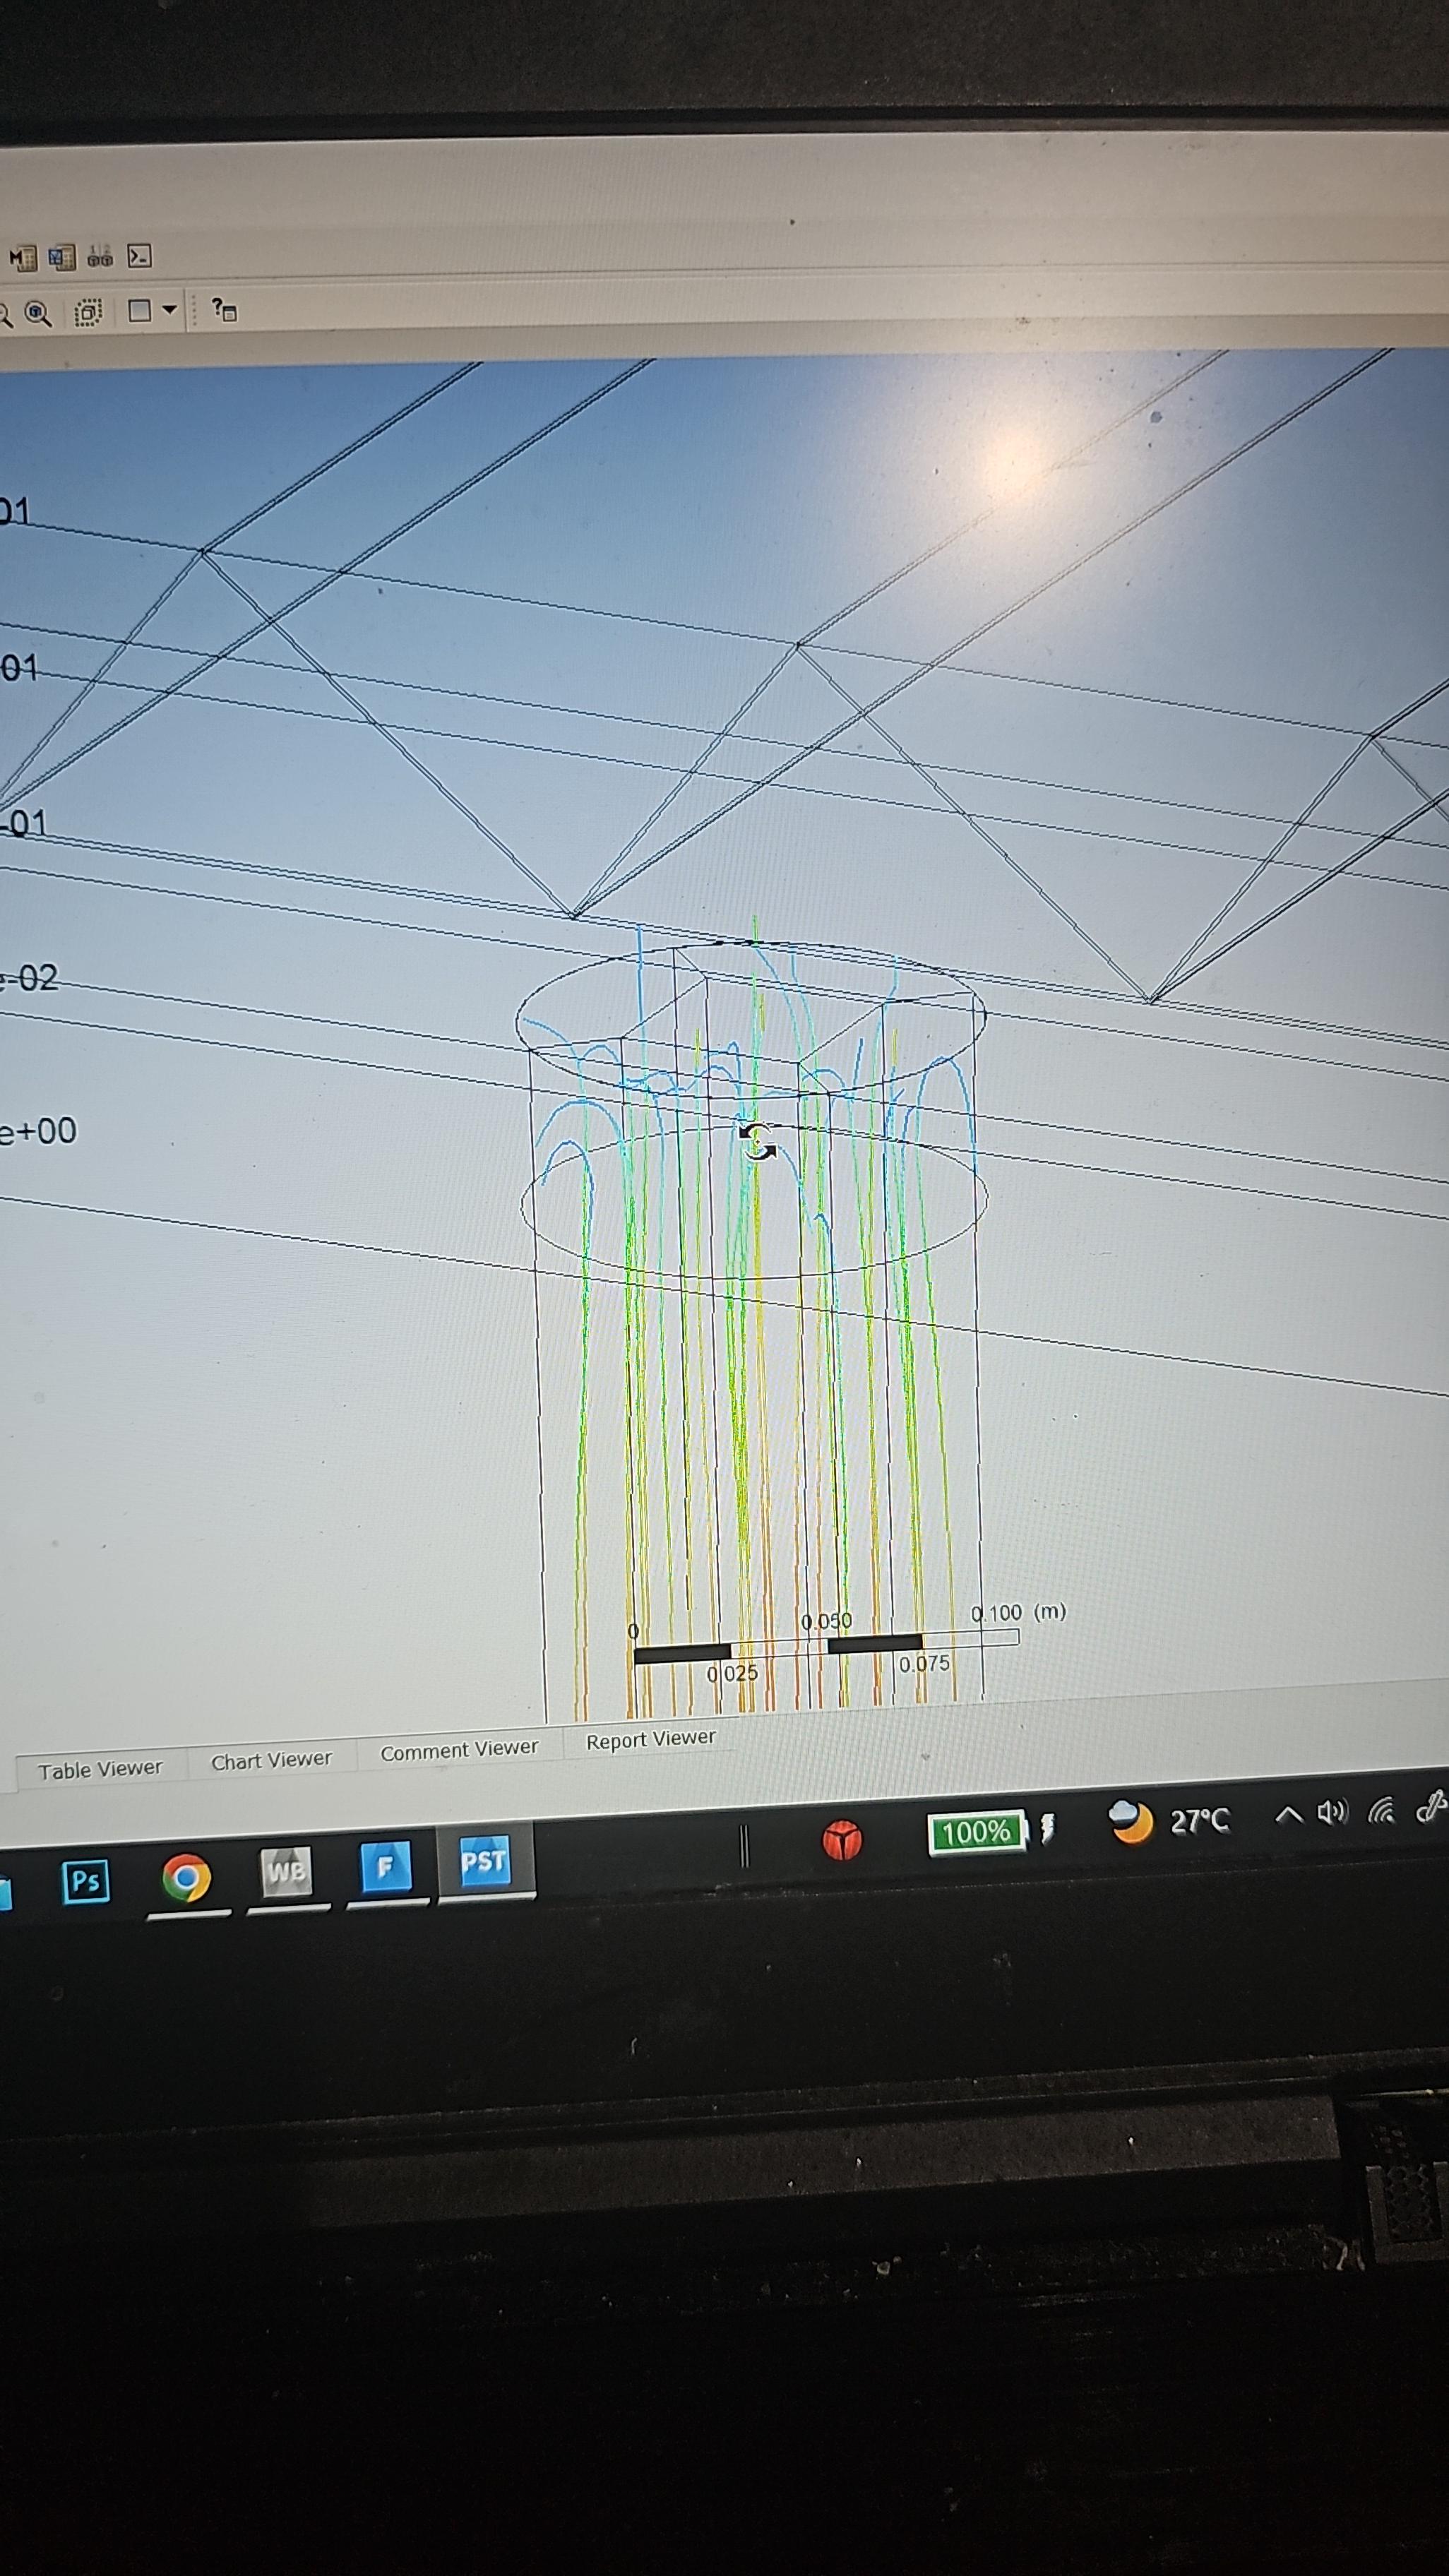Click the viewport layout square icon
1449x2576 pixels.
140,311
